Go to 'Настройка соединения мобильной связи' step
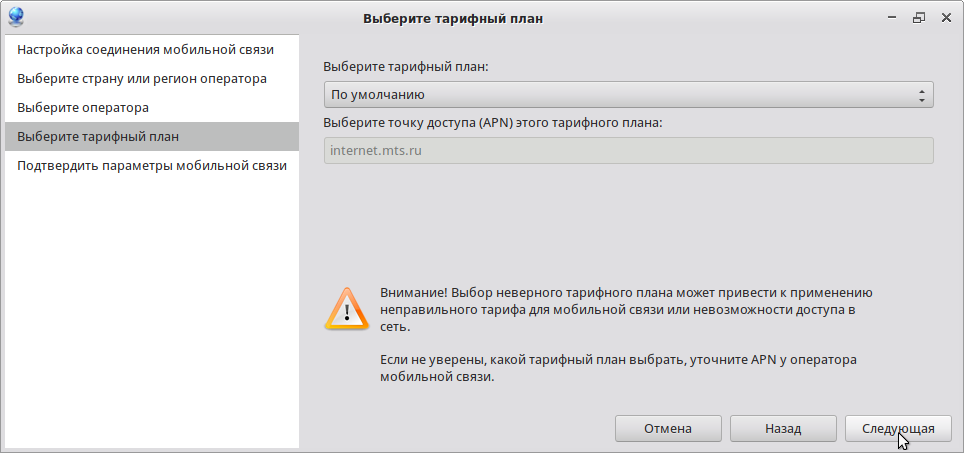The width and height of the screenshot is (964, 453). point(146,49)
